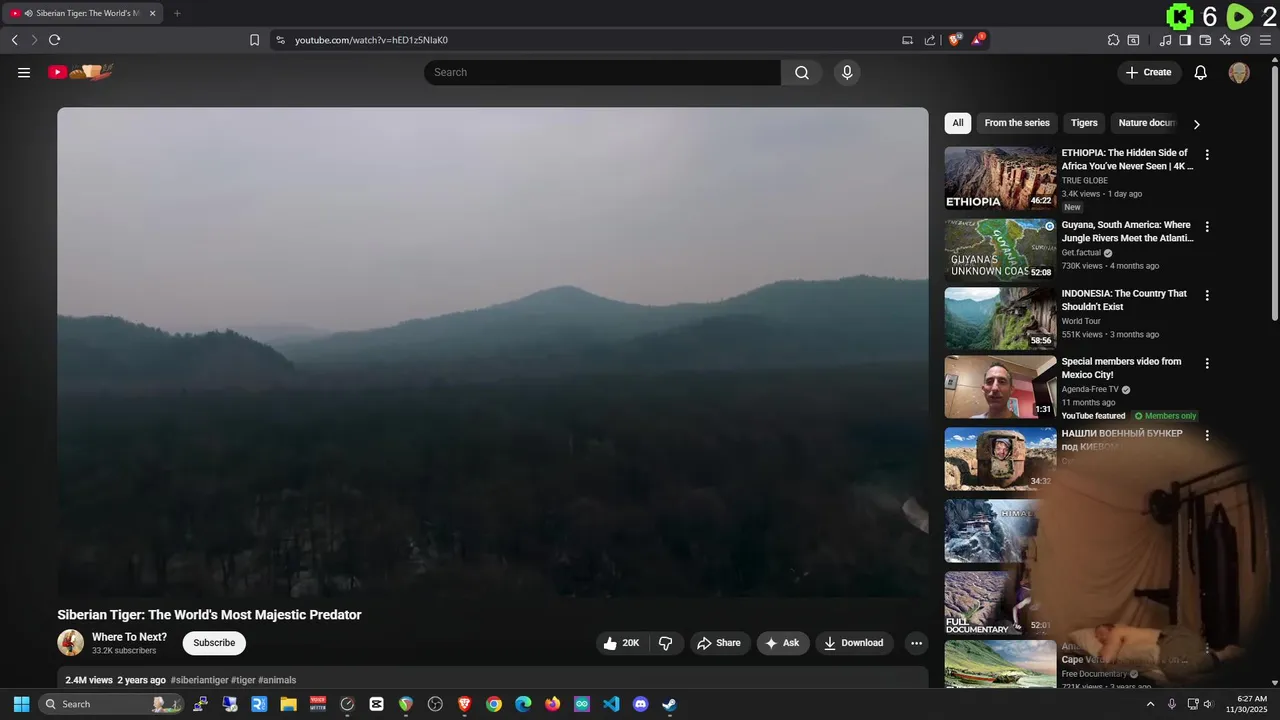Click the Share button
This screenshot has height=720, width=1280.
pyautogui.click(x=719, y=643)
